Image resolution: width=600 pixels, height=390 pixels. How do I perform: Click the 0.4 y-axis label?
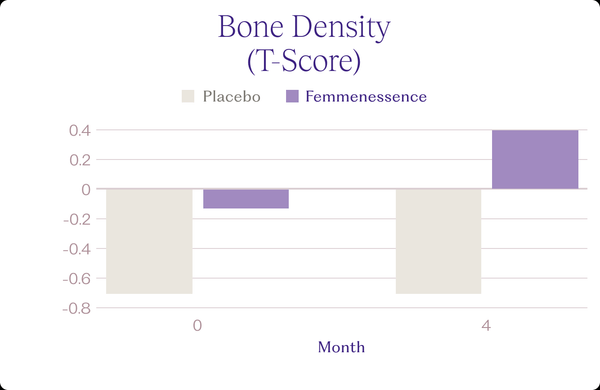[x=80, y=131]
